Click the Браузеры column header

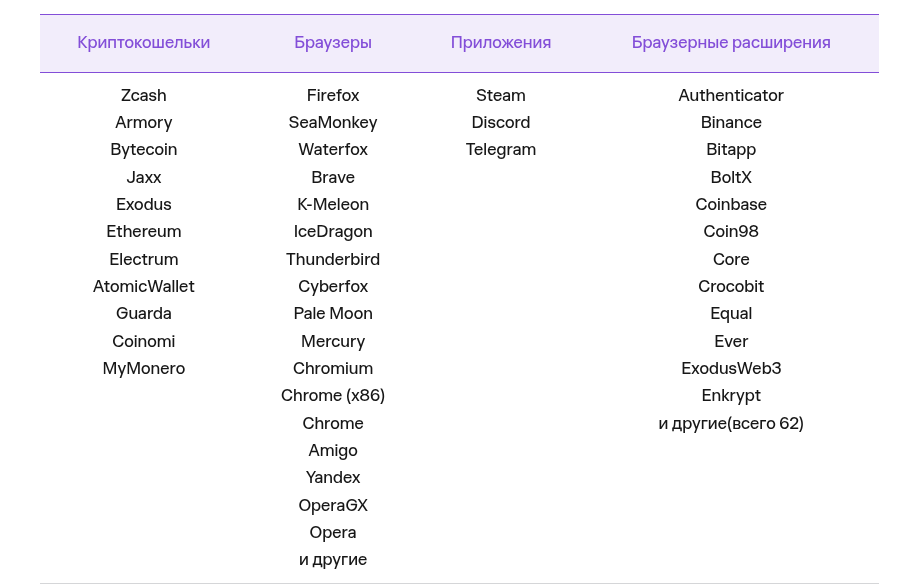pos(333,42)
